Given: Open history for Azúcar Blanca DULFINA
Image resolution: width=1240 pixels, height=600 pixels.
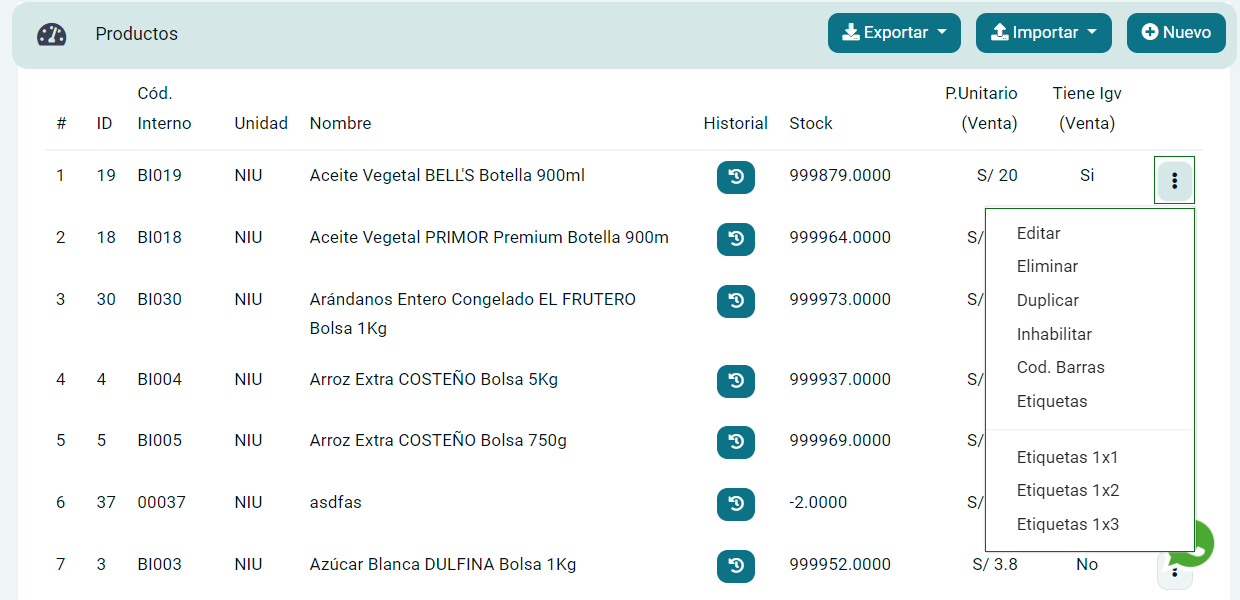Looking at the screenshot, I should pyautogui.click(x=735, y=566).
